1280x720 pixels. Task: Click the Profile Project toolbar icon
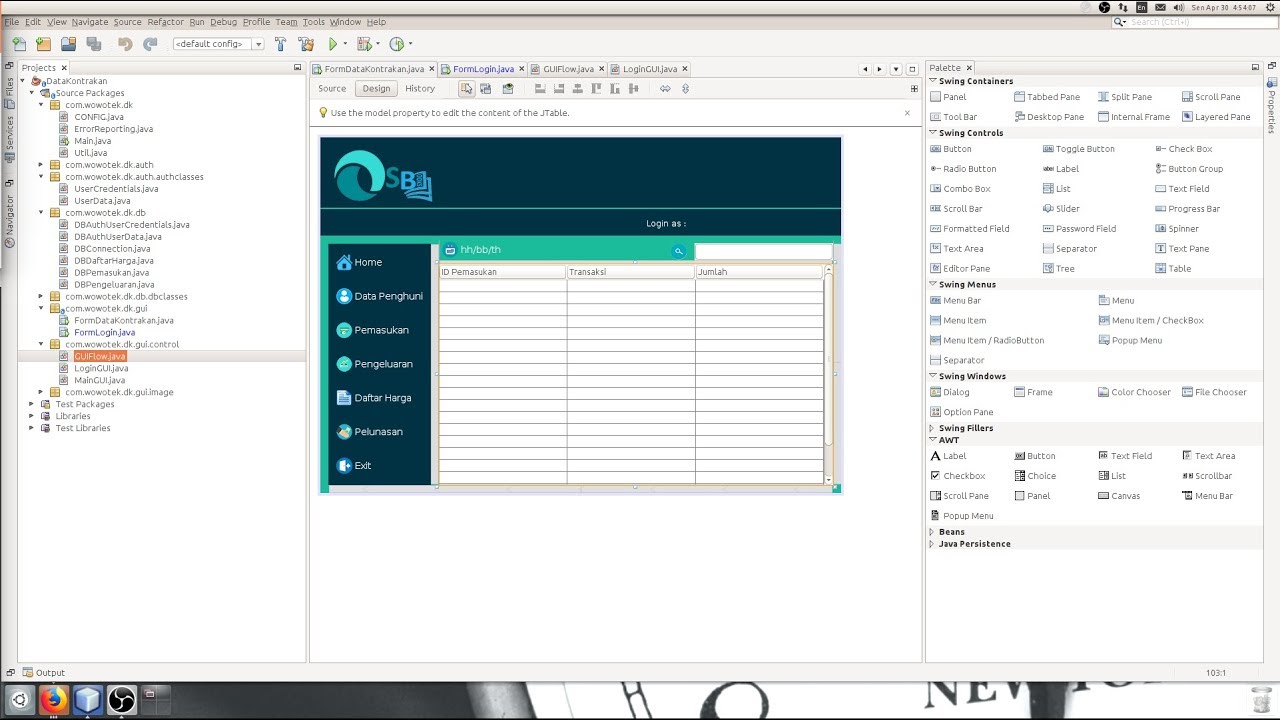point(397,44)
